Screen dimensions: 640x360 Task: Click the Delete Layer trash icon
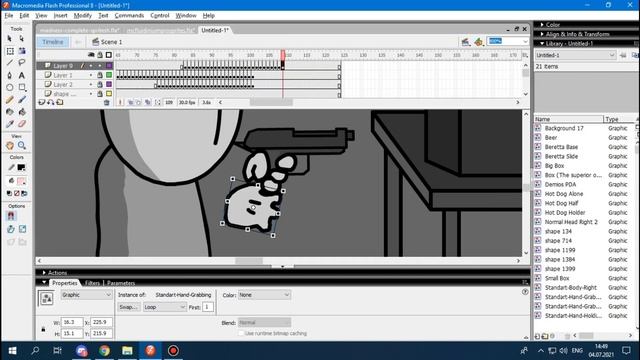tap(107, 102)
